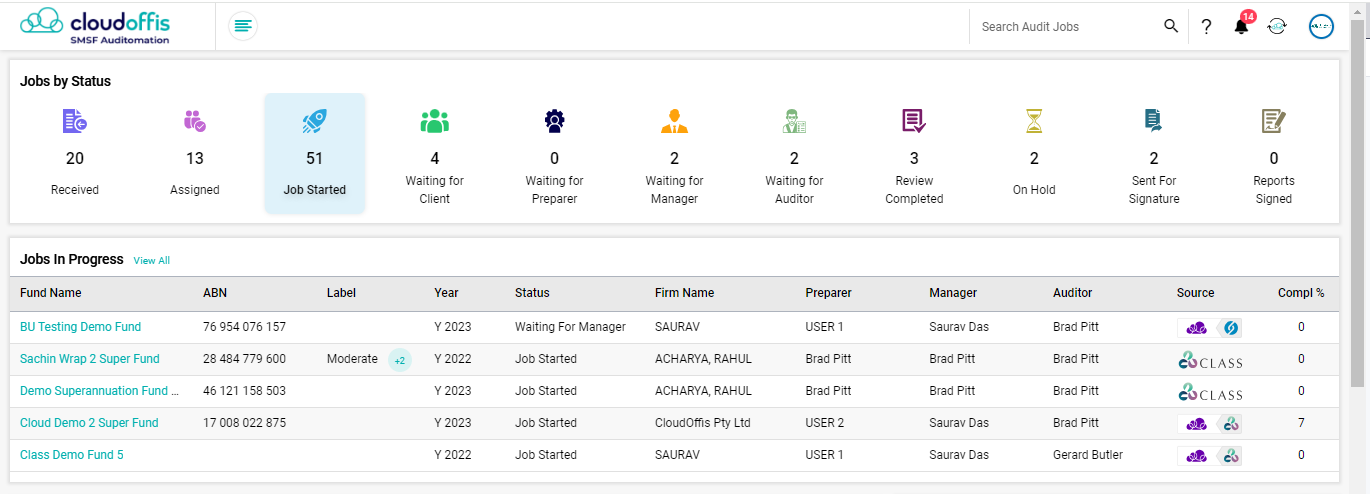Screen dimensions: 1370x494
Task: Open View All jobs in progress
Action: coord(152,261)
